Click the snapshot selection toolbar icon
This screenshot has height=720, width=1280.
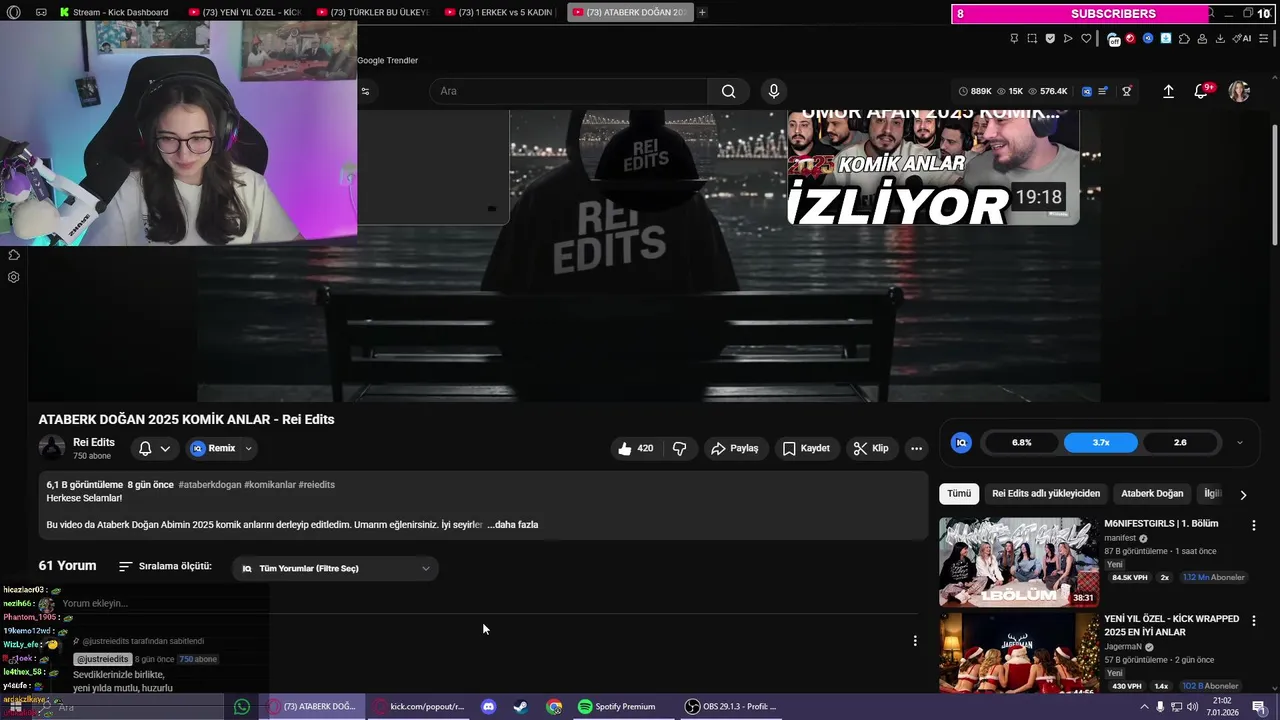(x=1032, y=38)
